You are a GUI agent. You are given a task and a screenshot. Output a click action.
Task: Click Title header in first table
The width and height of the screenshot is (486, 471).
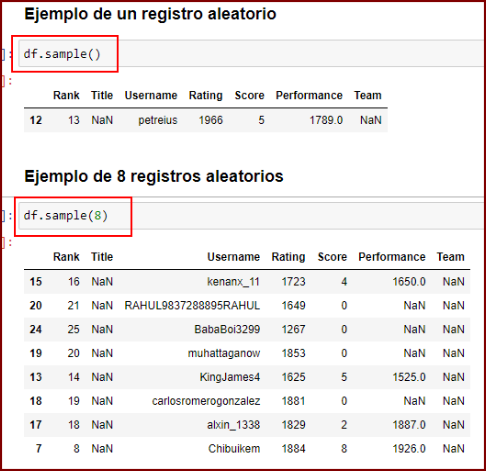pyautogui.click(x=102, y=95)
